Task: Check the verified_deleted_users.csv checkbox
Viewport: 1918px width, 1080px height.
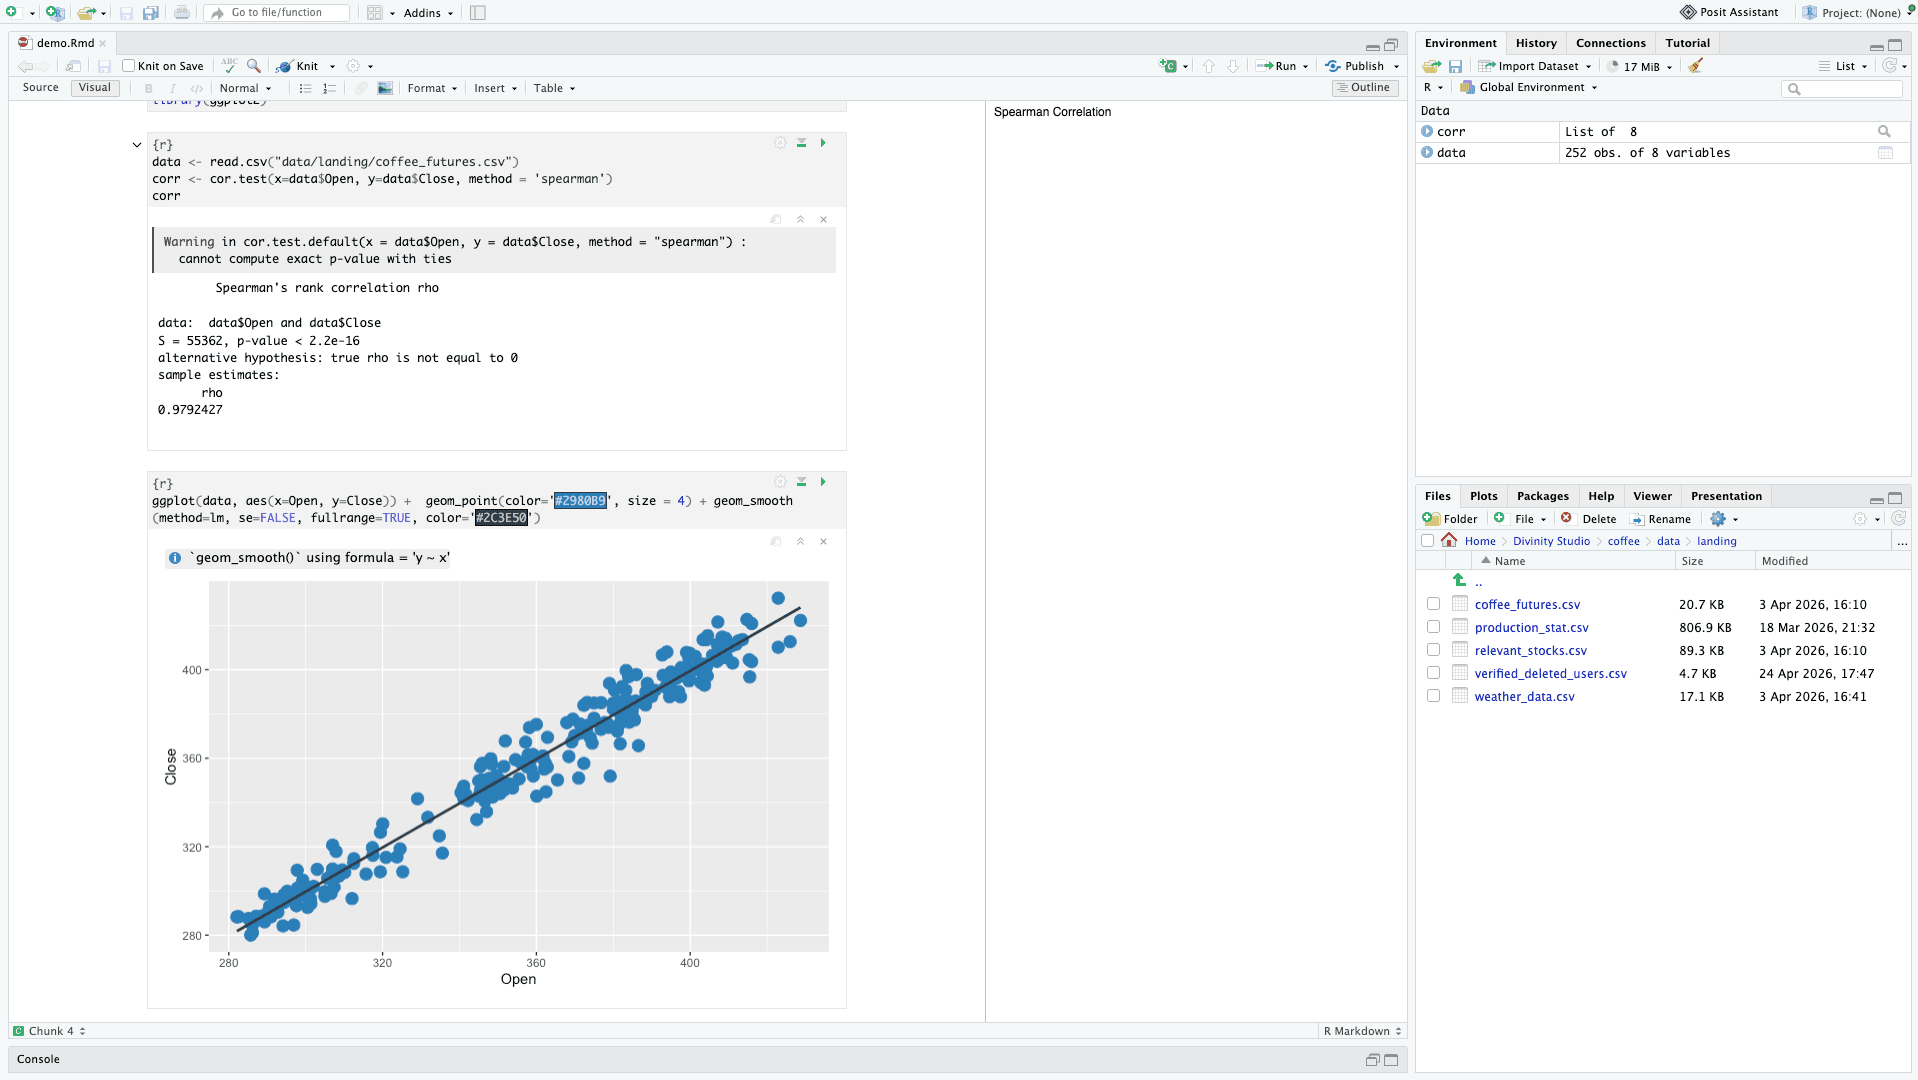Action: point(1433,673)
